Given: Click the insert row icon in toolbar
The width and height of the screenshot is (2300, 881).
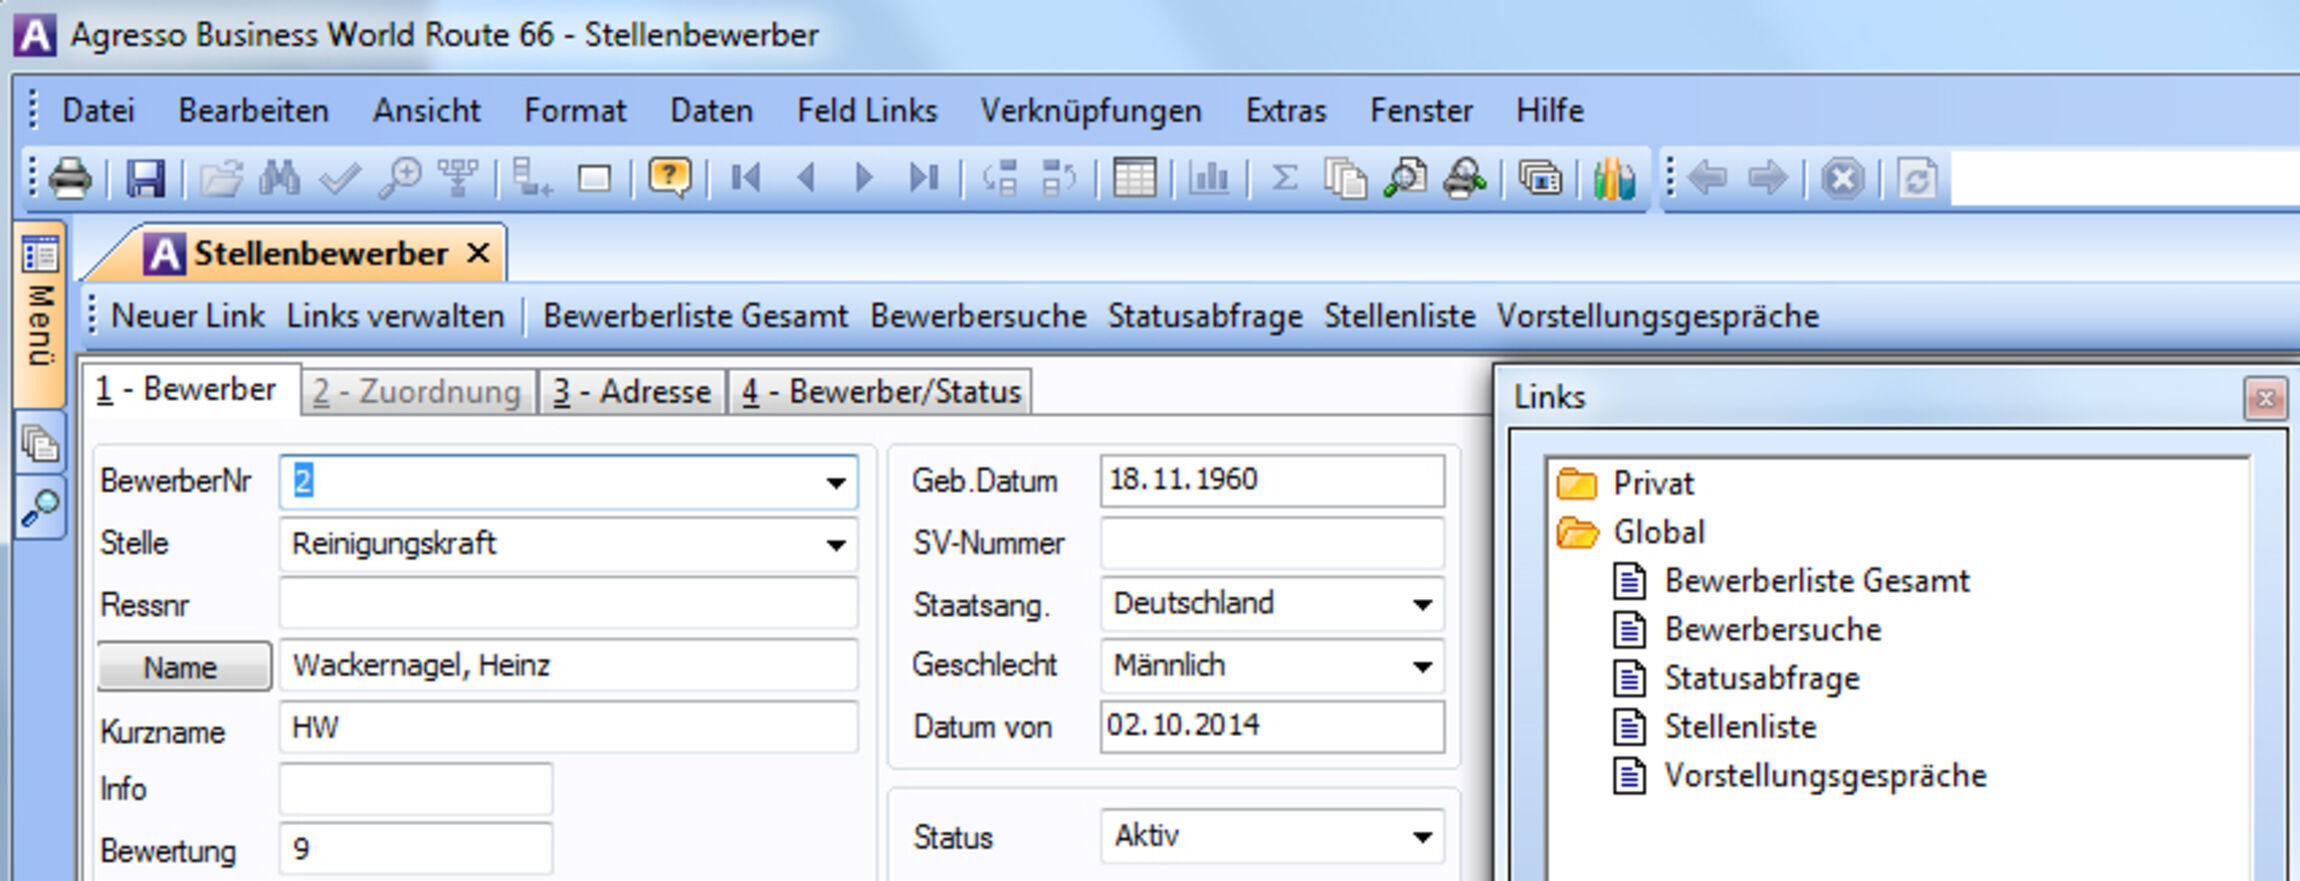Looking at the screenshot, I should click(532, 179).
